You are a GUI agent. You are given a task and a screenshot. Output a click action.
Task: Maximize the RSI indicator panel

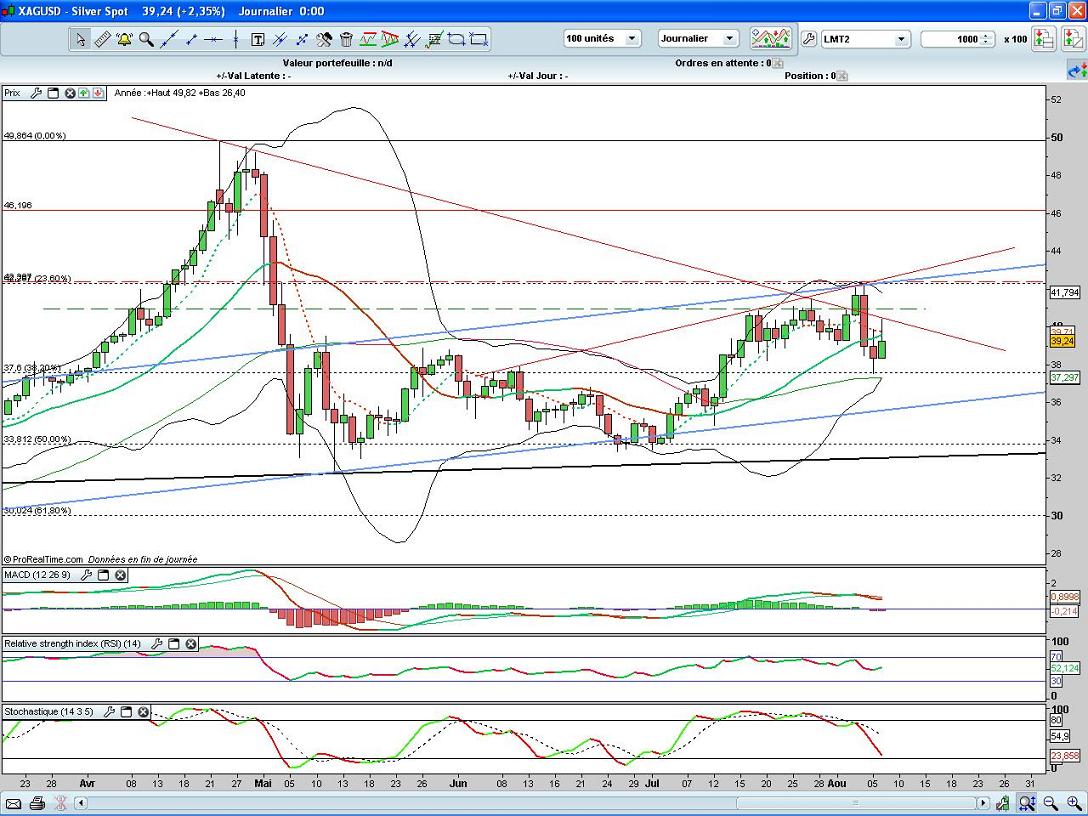tap(173, 644)
